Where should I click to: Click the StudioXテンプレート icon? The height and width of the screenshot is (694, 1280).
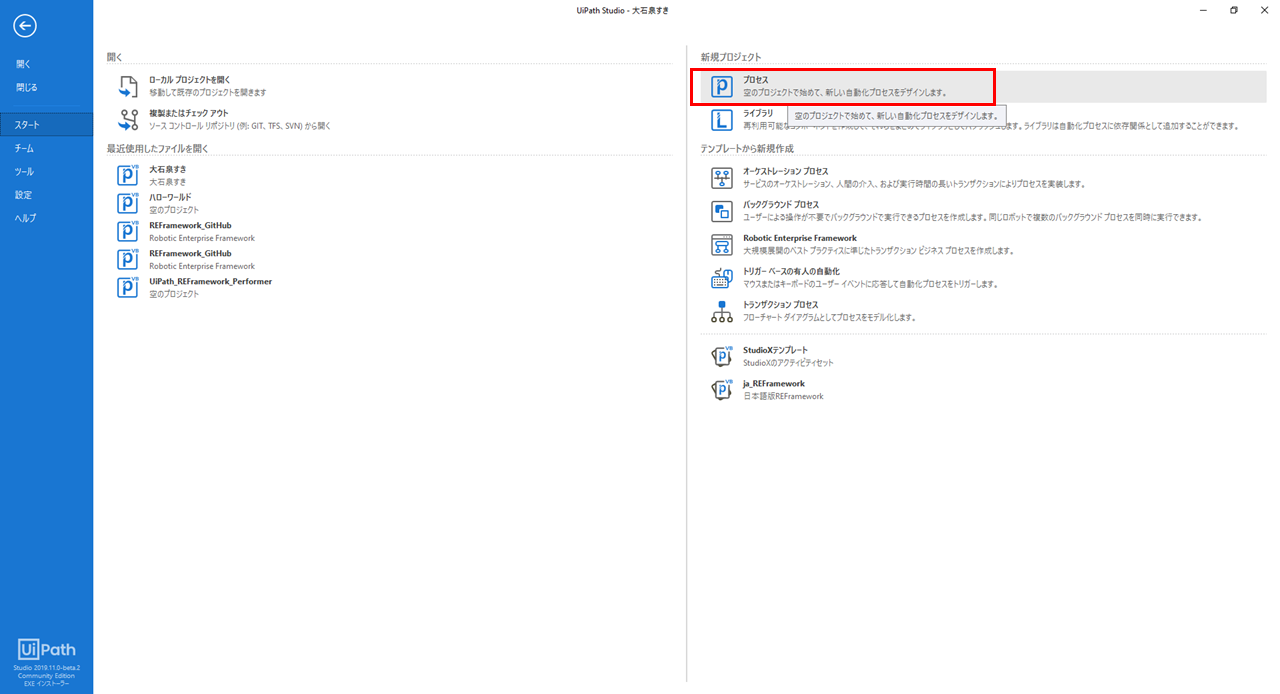[722, 357]
